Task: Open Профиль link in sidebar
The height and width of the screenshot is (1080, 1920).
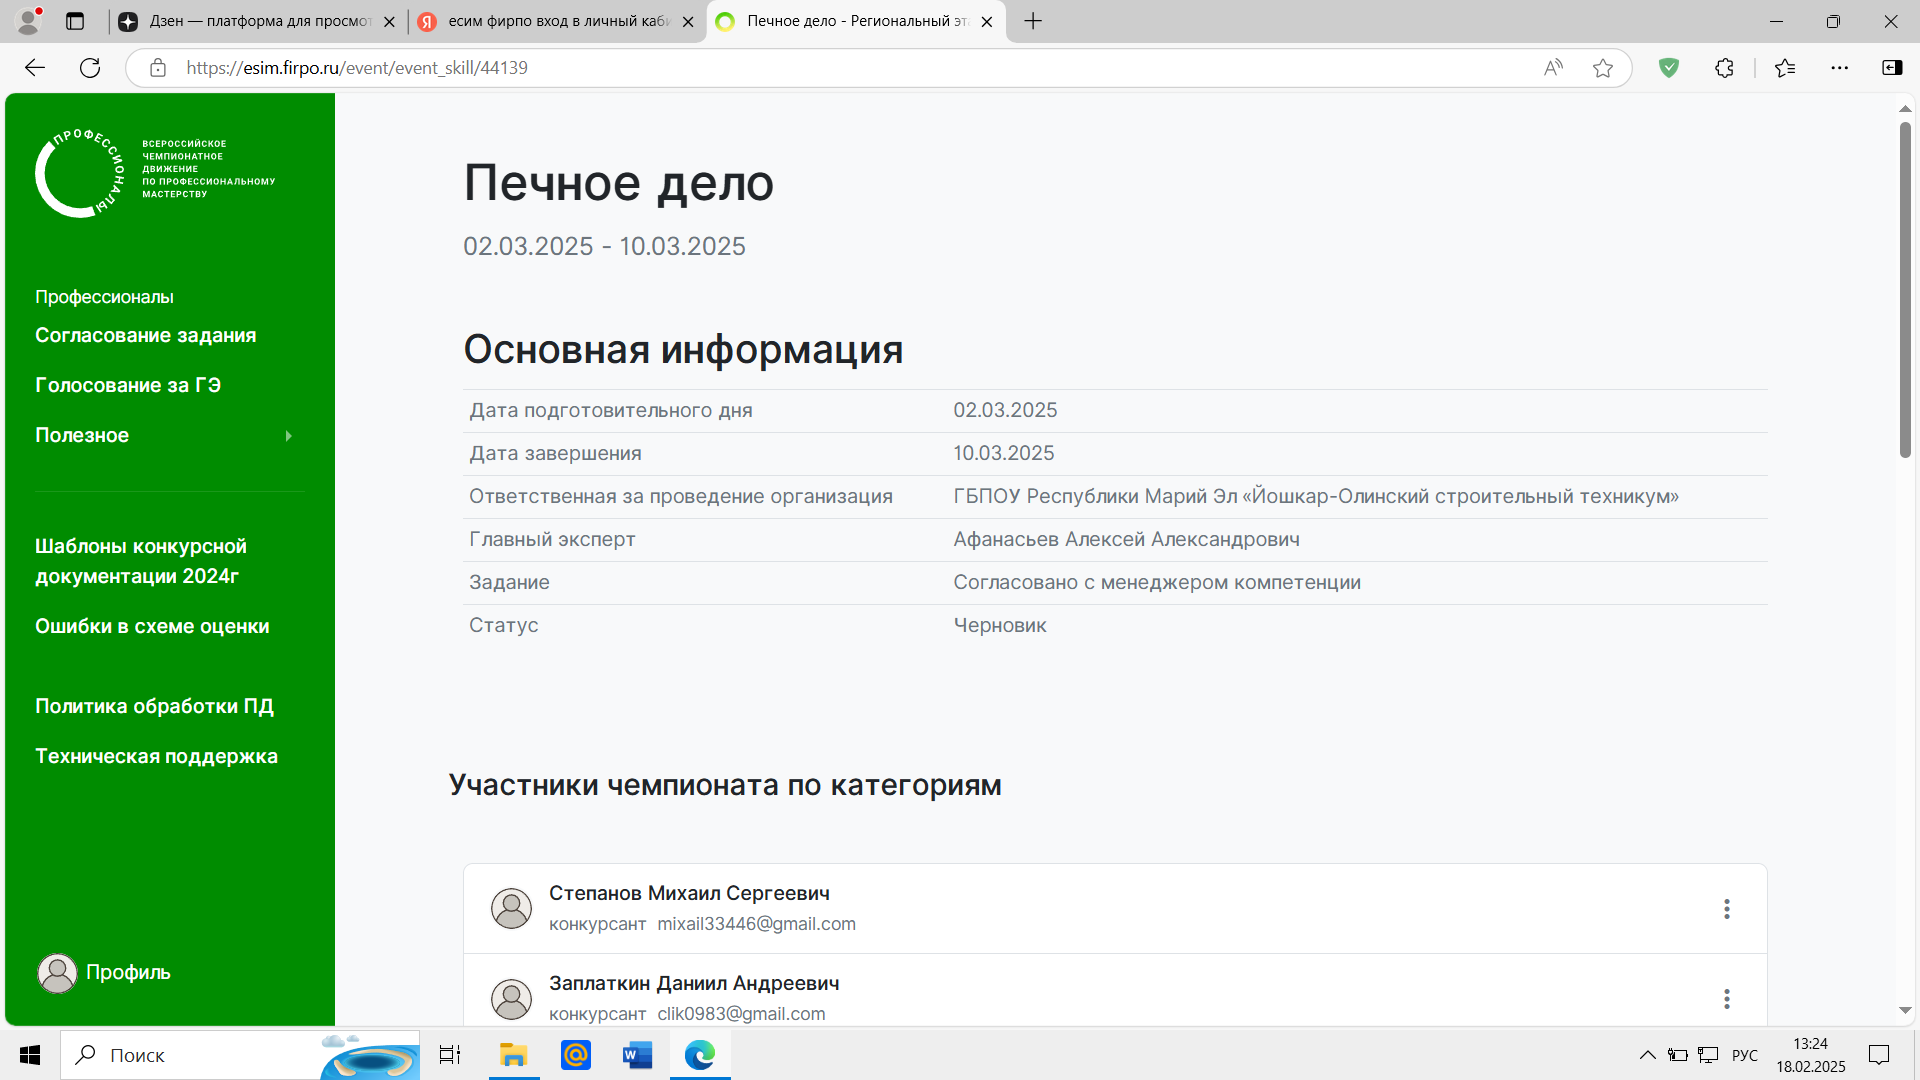Action: [x=128, y=972]
